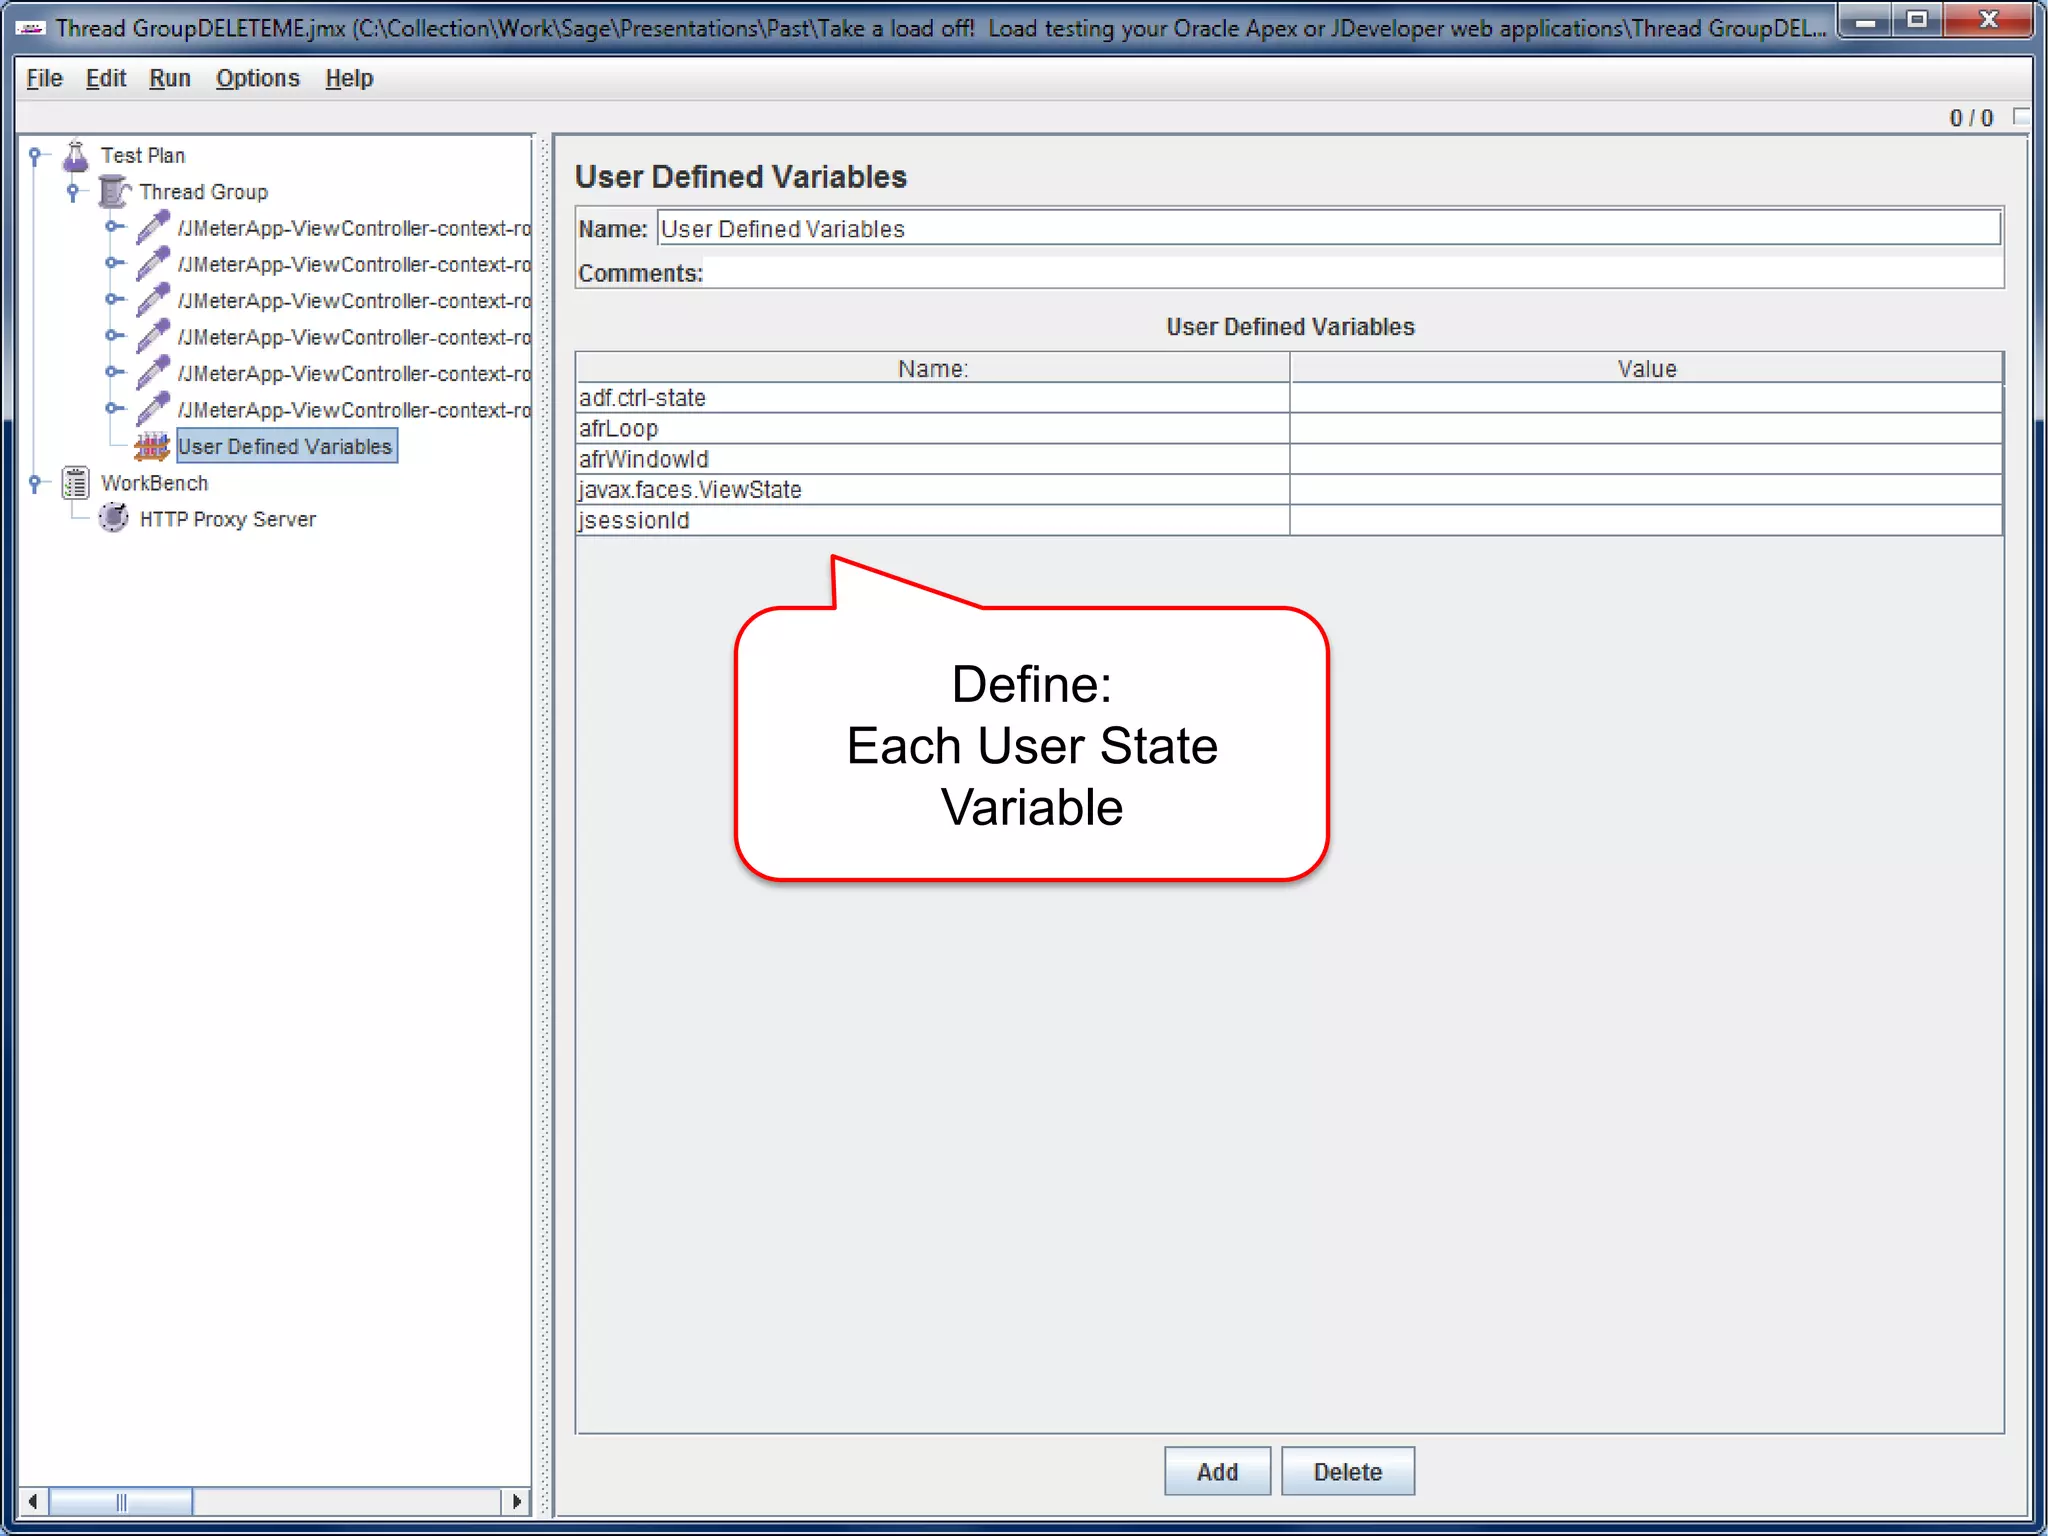Collapse the WorkBench tree node
This screenshot has height=1536, width=2048.
point(36,483)
